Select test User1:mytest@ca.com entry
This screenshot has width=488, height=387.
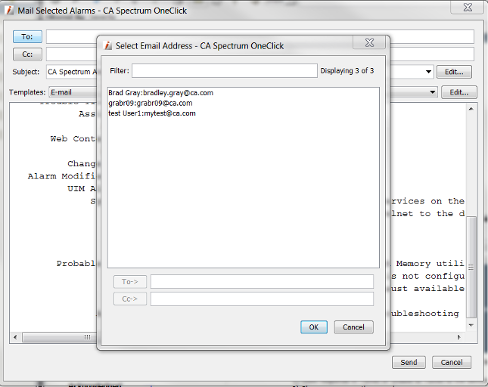click(x=152, y=113)
